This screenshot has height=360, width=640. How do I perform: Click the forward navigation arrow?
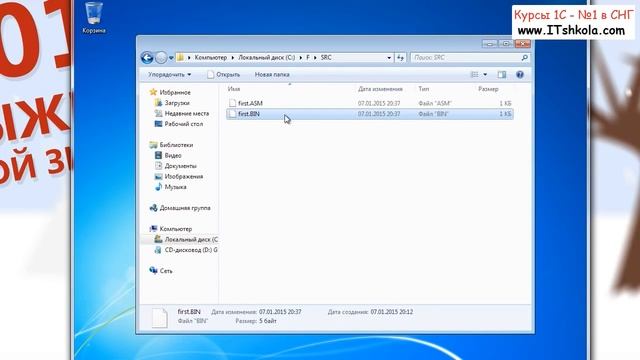161,58
